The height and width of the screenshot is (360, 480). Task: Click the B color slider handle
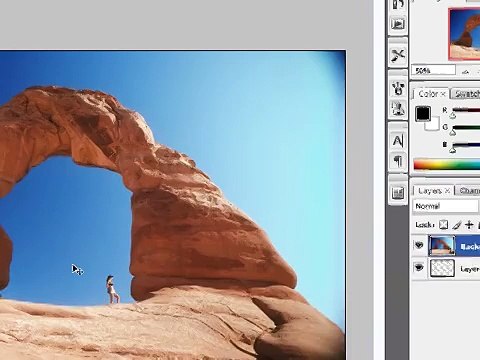(x=453, y=150)
